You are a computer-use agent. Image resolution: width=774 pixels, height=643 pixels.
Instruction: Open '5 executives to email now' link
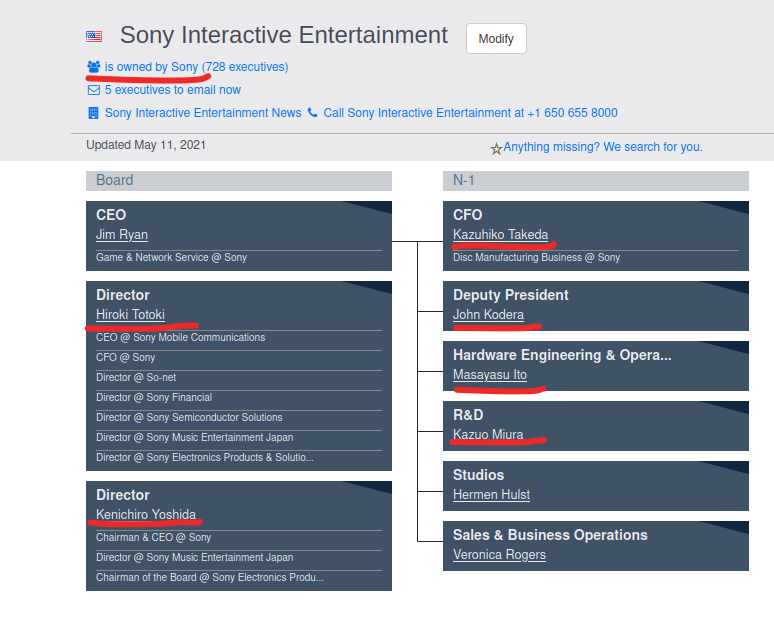click(173, 90)
